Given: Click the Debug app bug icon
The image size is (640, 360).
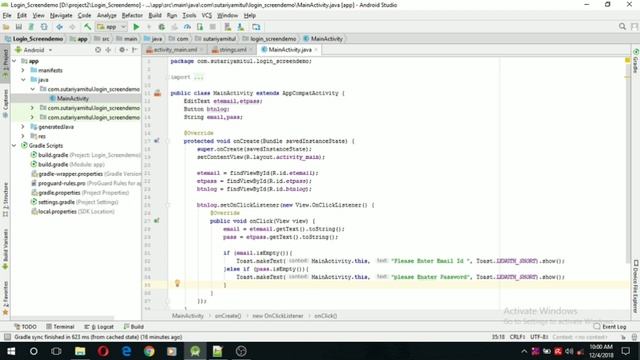Looking at the screenshot, I should (x=162, y=27).
